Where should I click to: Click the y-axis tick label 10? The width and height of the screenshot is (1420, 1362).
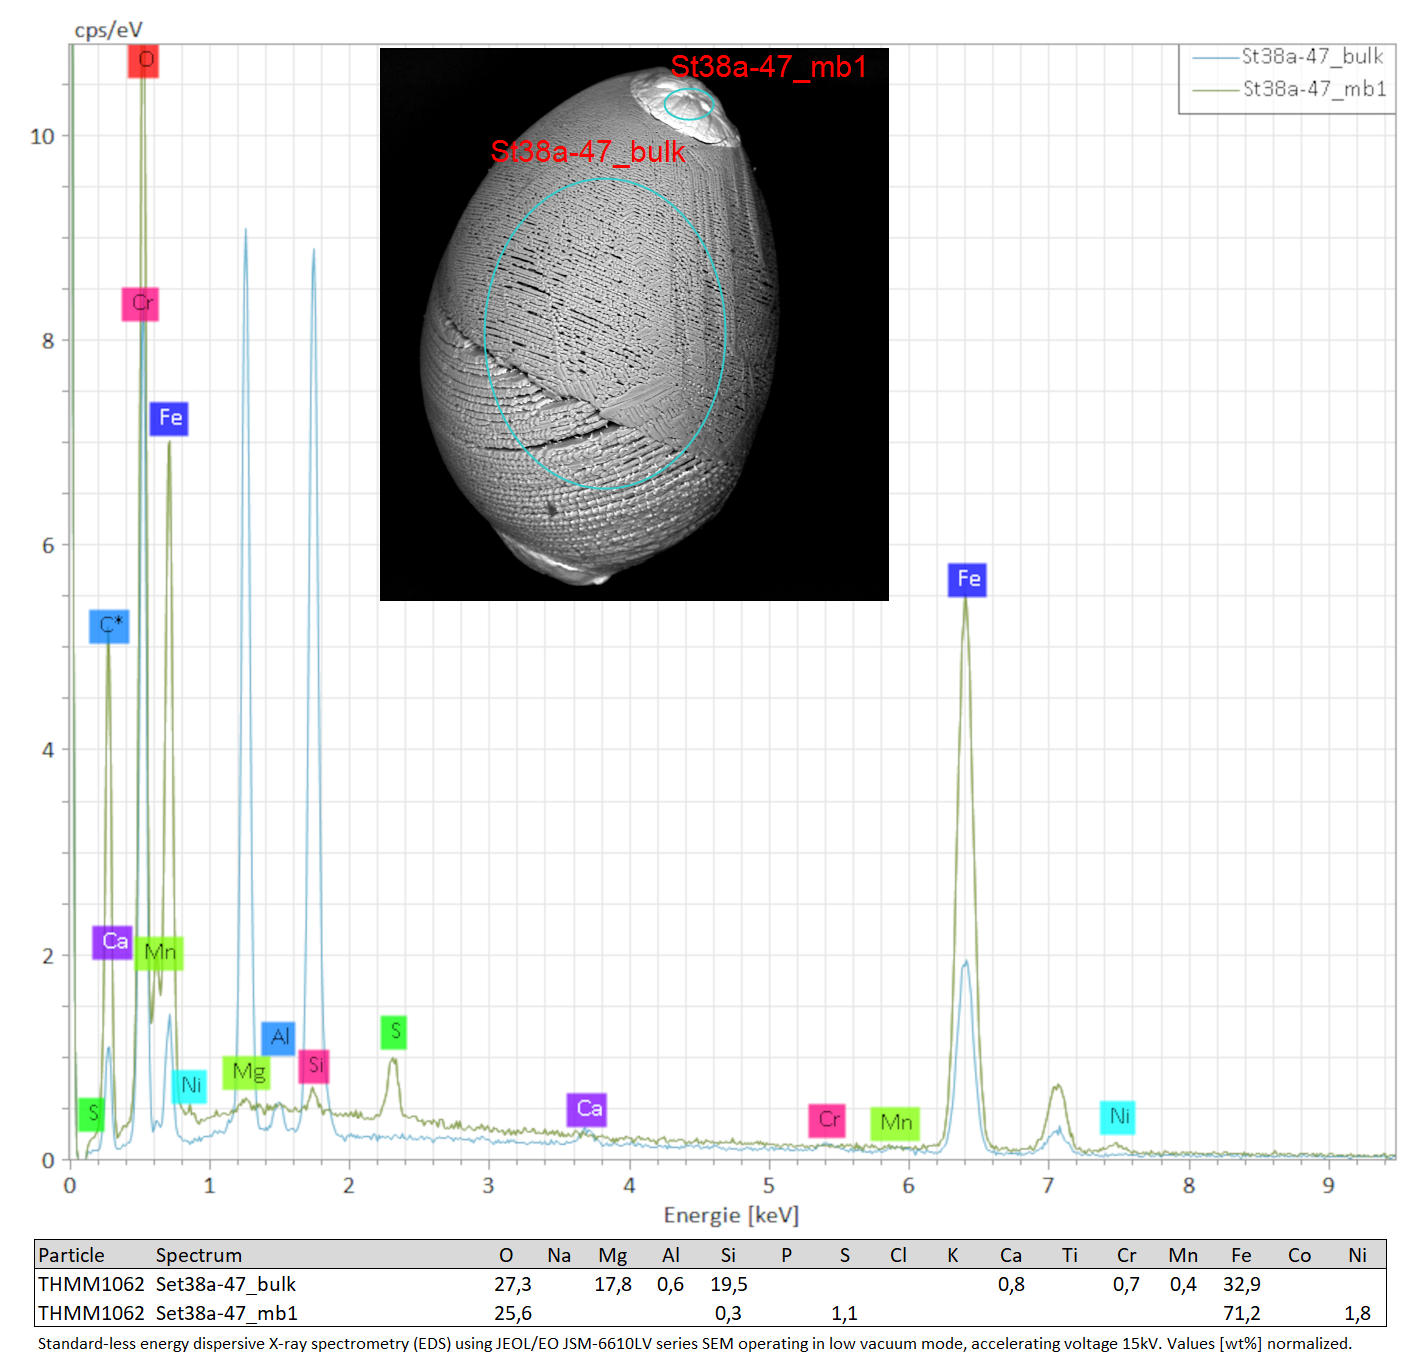click(x=42, y=137)
